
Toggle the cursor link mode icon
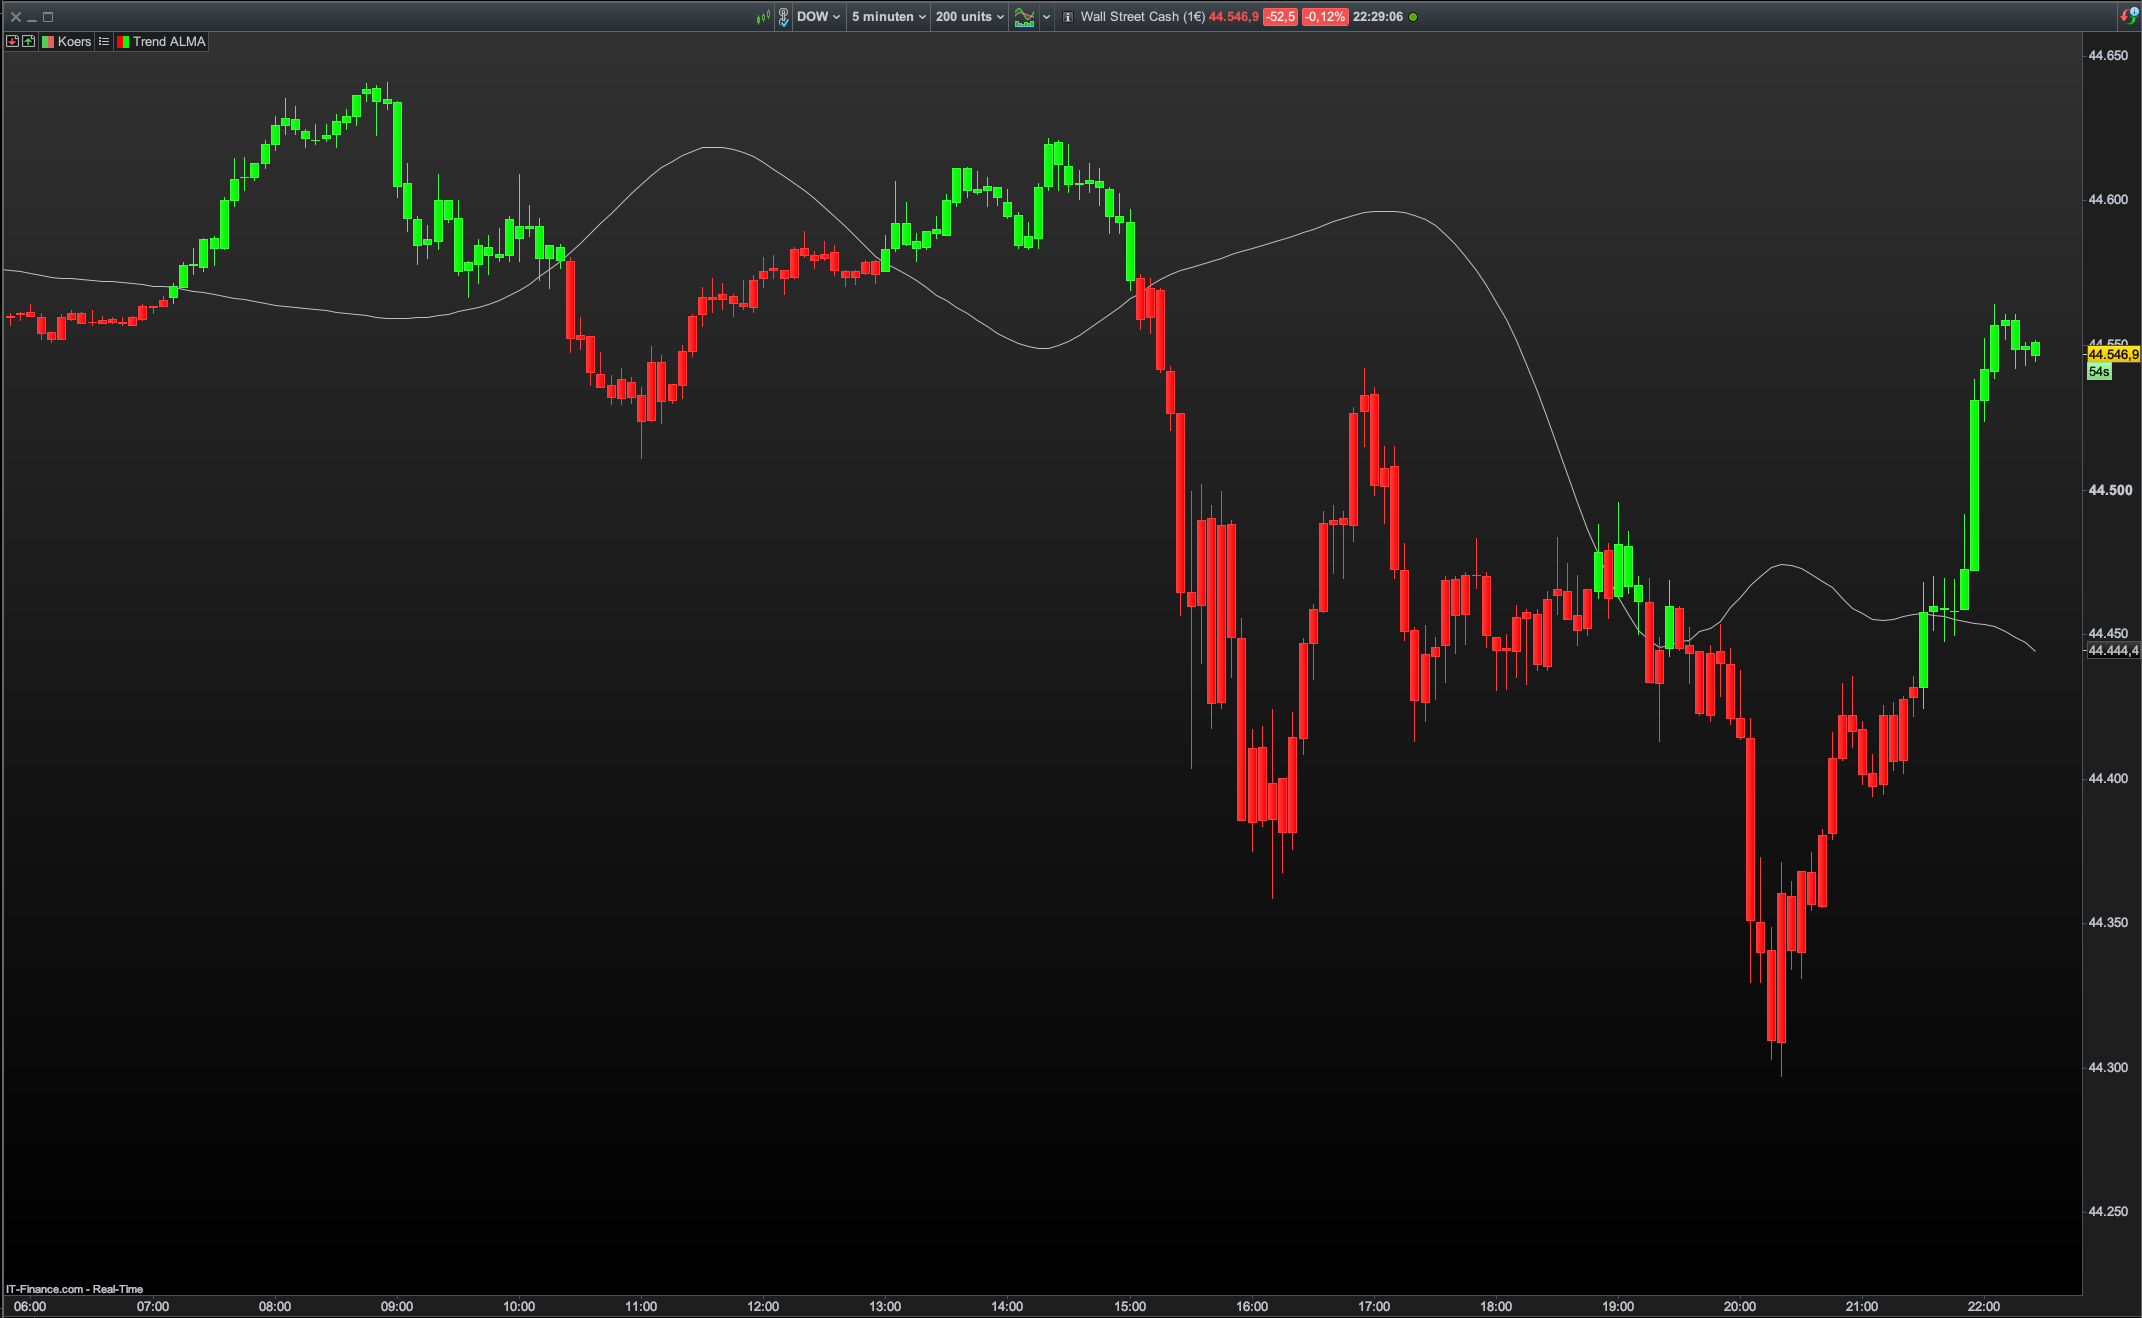pyautogui.click(x=784, y=17)
